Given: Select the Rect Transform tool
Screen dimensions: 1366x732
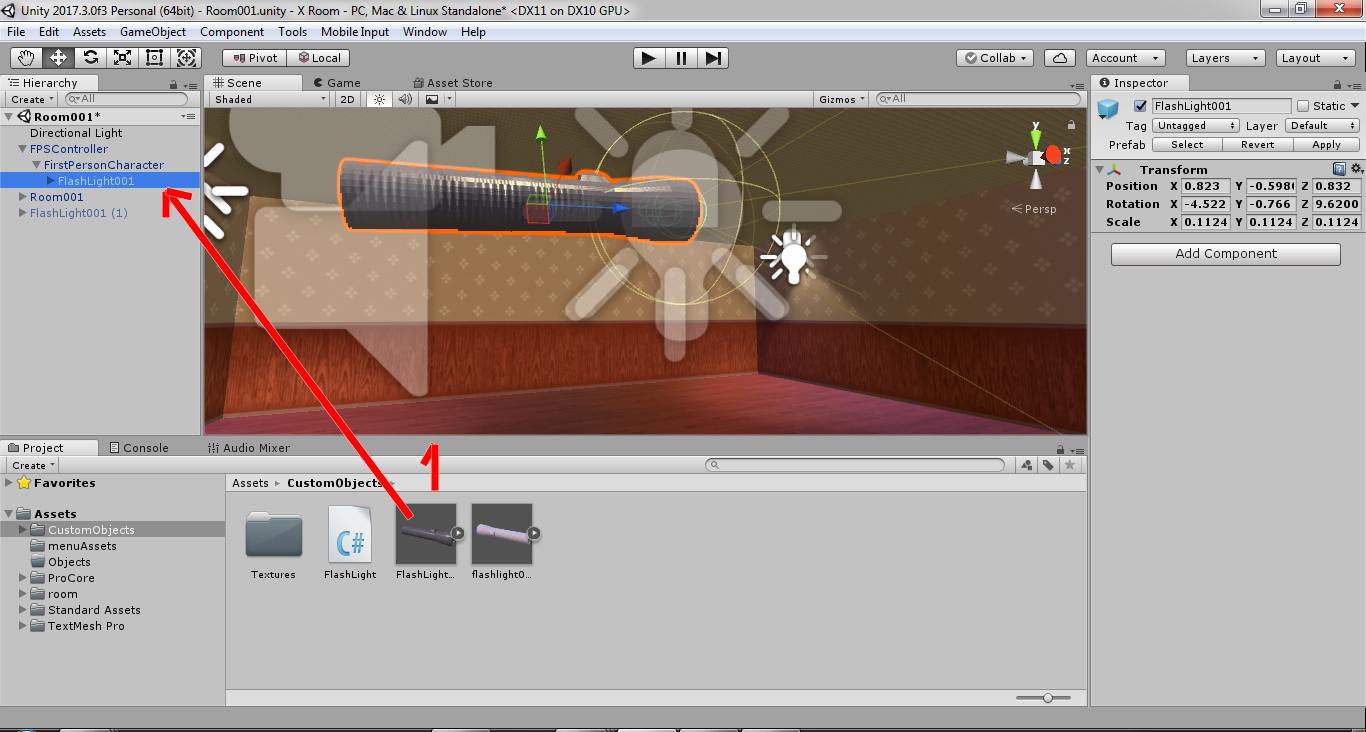Looking at the screenshot, I should [154, 57].
